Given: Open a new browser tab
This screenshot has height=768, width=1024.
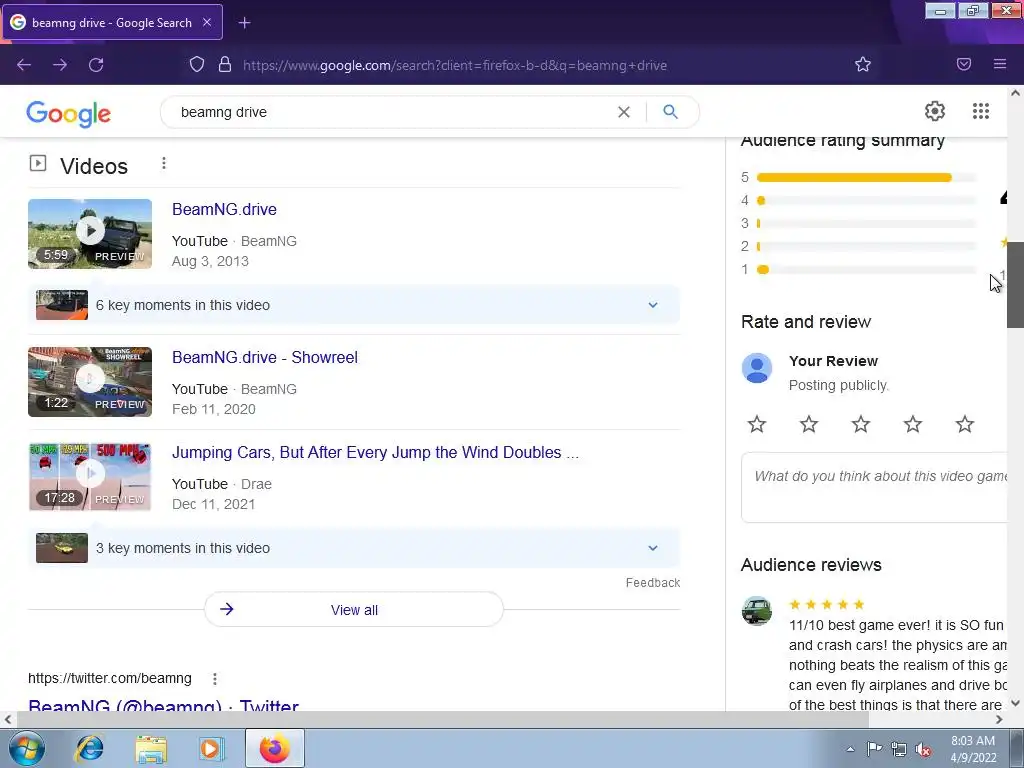Looking at the screenshot, I should (244, 23).
